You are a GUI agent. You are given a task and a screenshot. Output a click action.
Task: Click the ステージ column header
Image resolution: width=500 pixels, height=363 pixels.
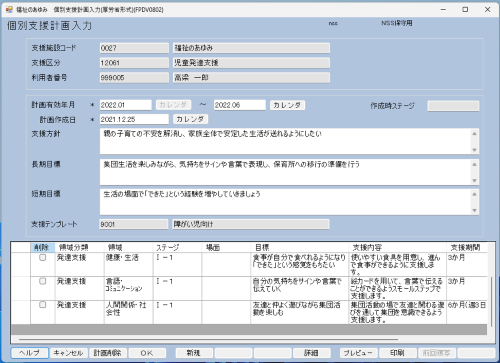[177, 247]
